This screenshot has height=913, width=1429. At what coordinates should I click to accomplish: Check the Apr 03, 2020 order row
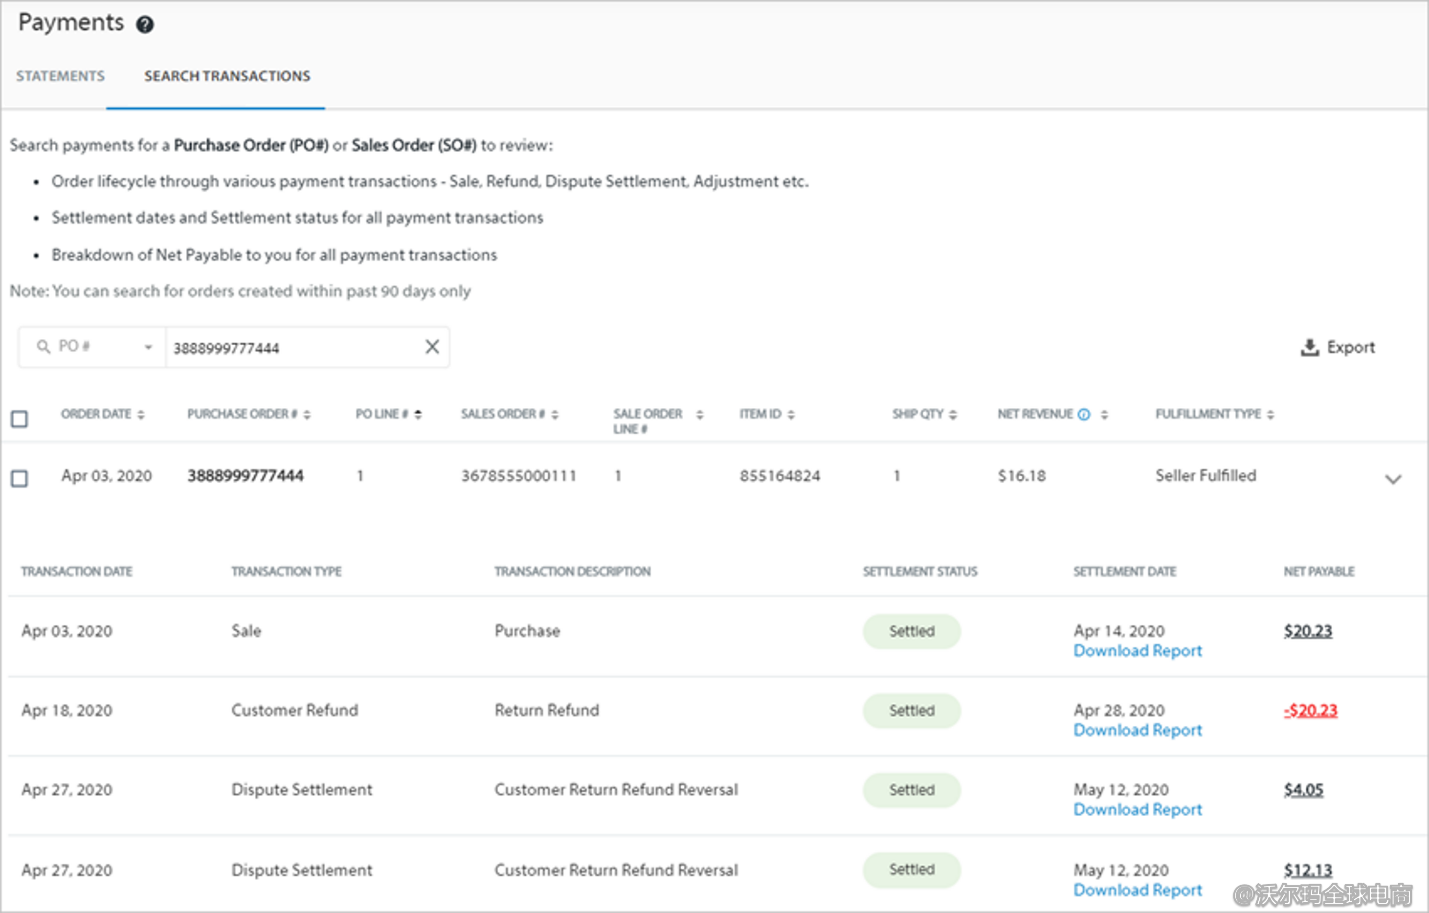point(19,479)
